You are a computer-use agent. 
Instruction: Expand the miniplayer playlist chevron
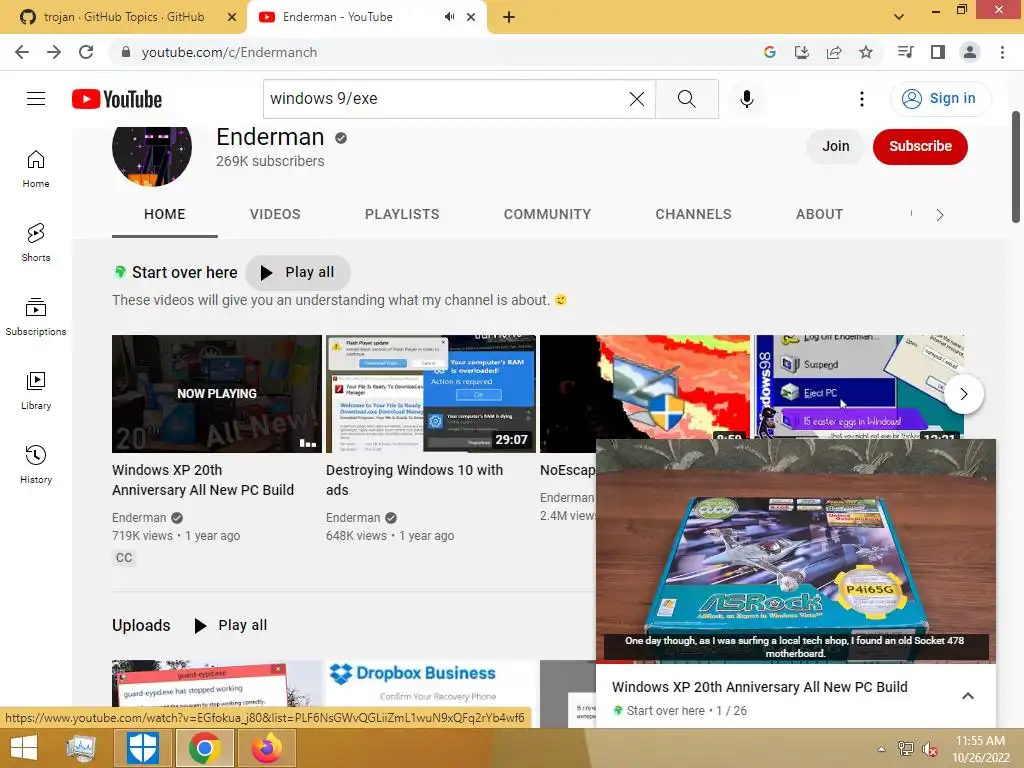point(968,696)
